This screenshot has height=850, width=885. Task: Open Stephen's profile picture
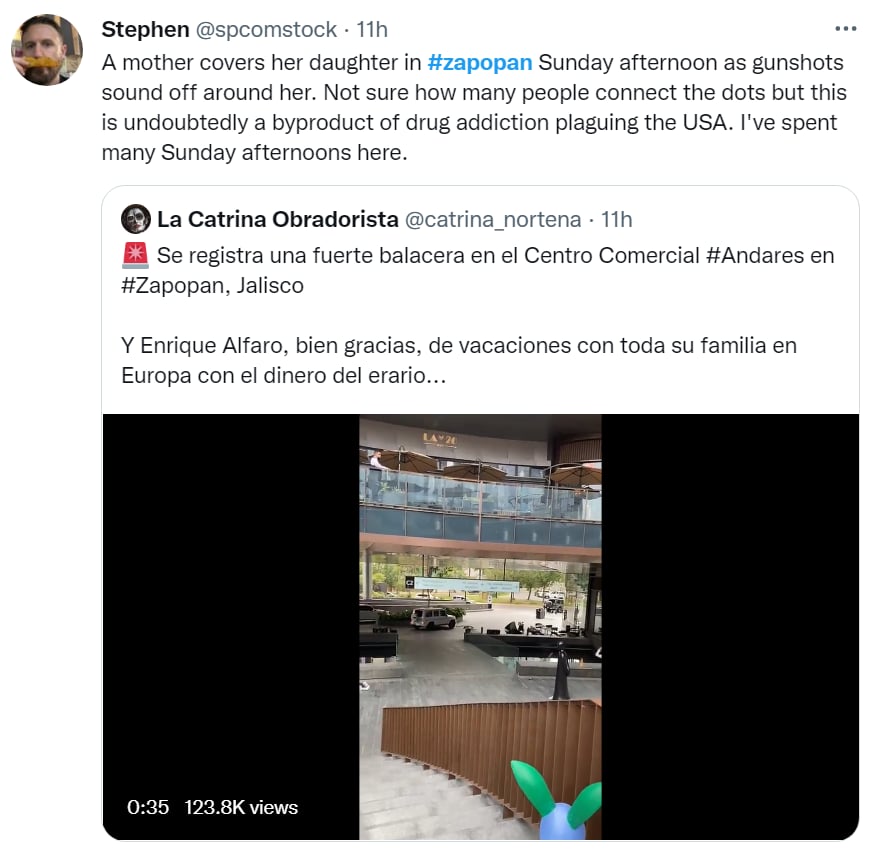pyautogui.click(x=47, y=50)
